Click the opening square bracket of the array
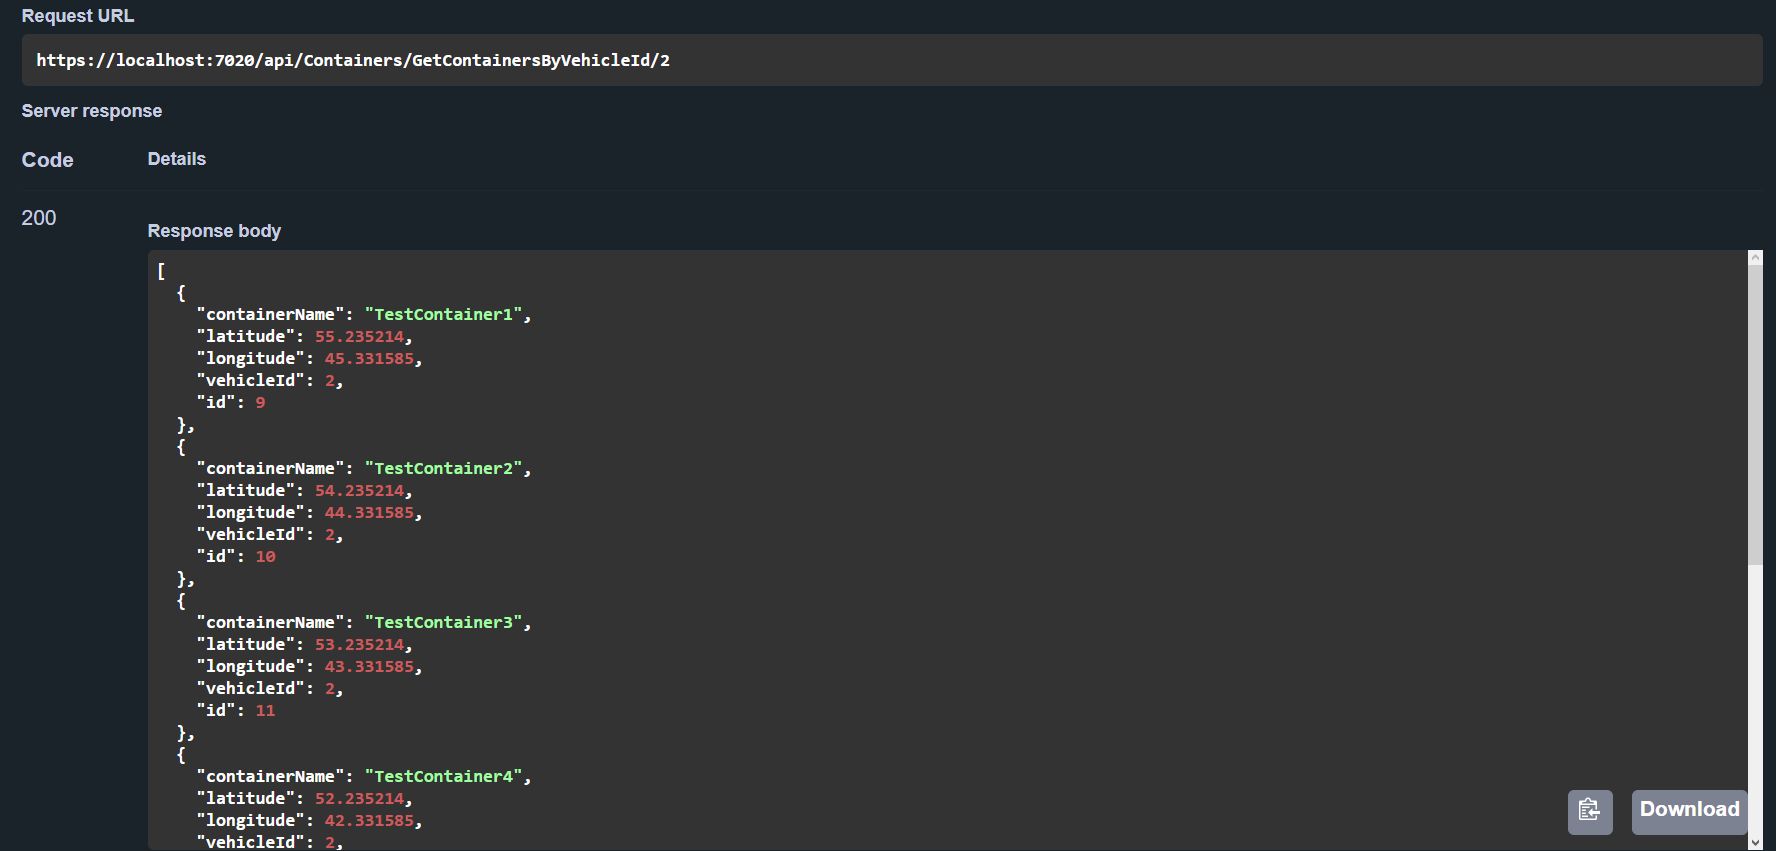The width and height of the screenshot is (1776, 851). (x=161, y=270)
